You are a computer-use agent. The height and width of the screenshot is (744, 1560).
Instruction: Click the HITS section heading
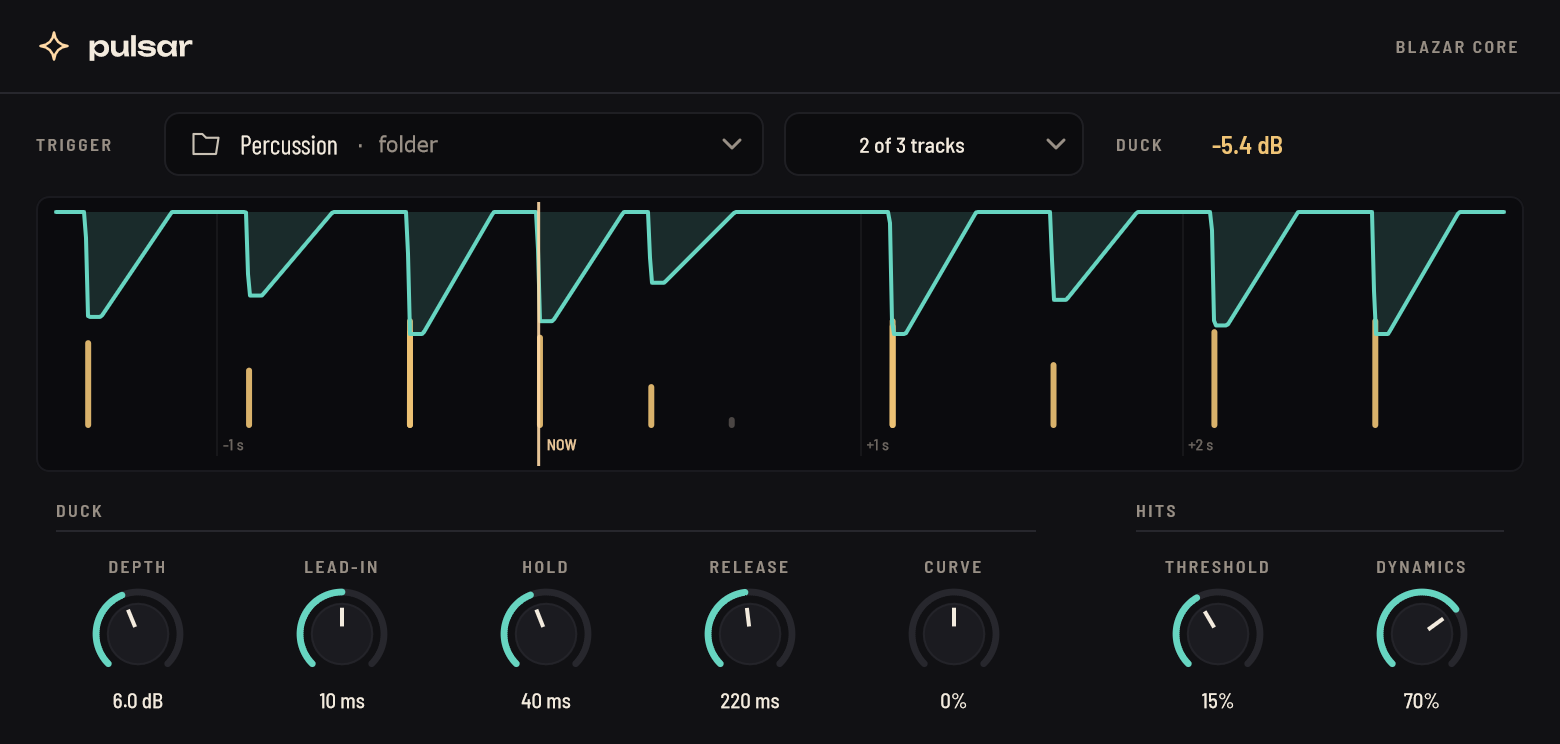1156,511
